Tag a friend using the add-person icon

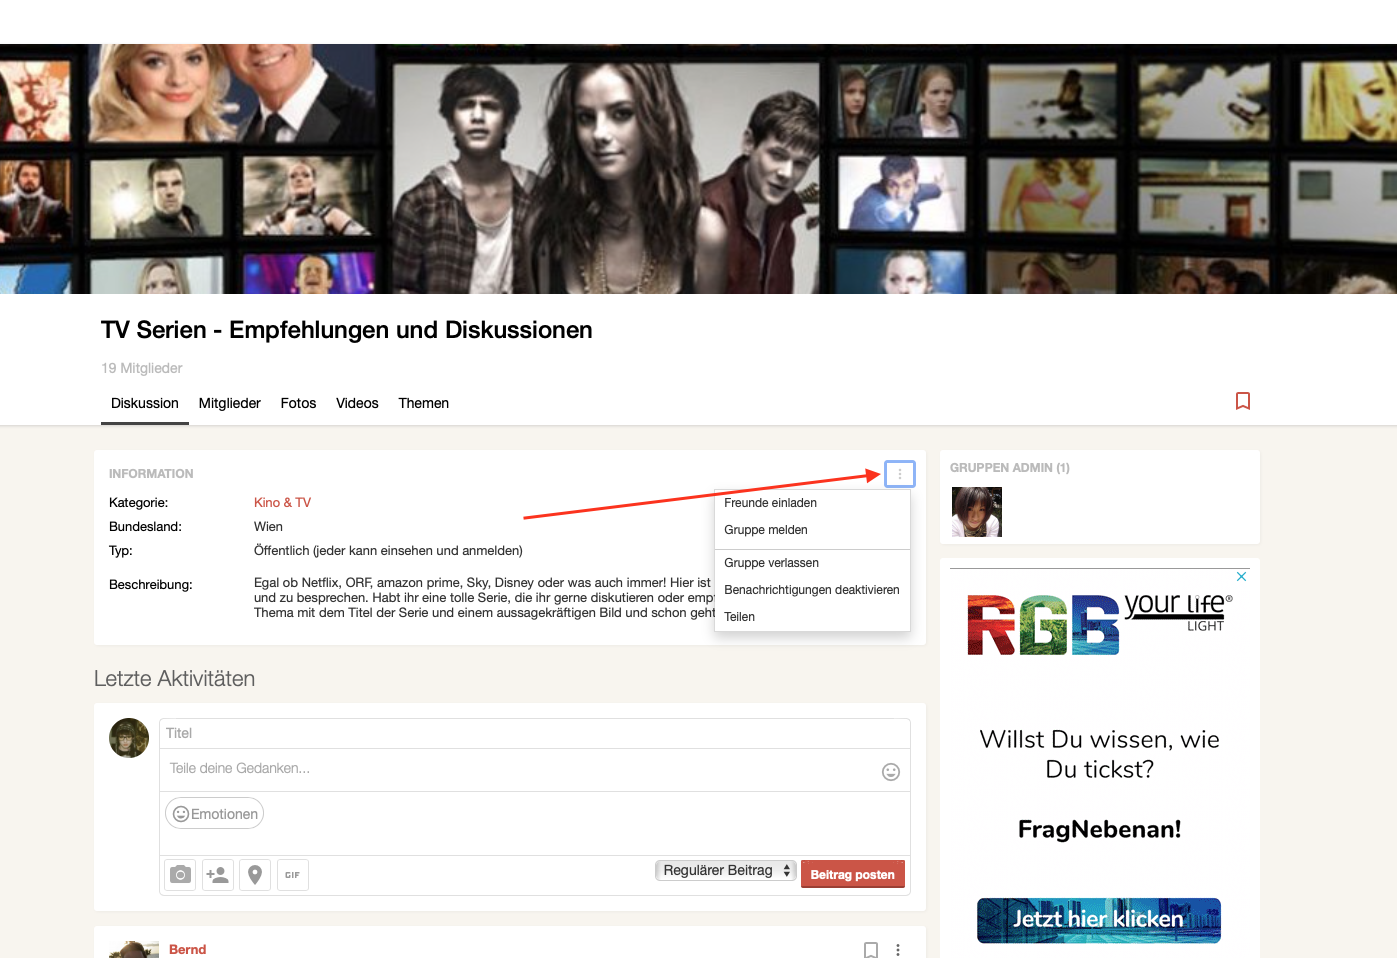(x=217, y=875)
